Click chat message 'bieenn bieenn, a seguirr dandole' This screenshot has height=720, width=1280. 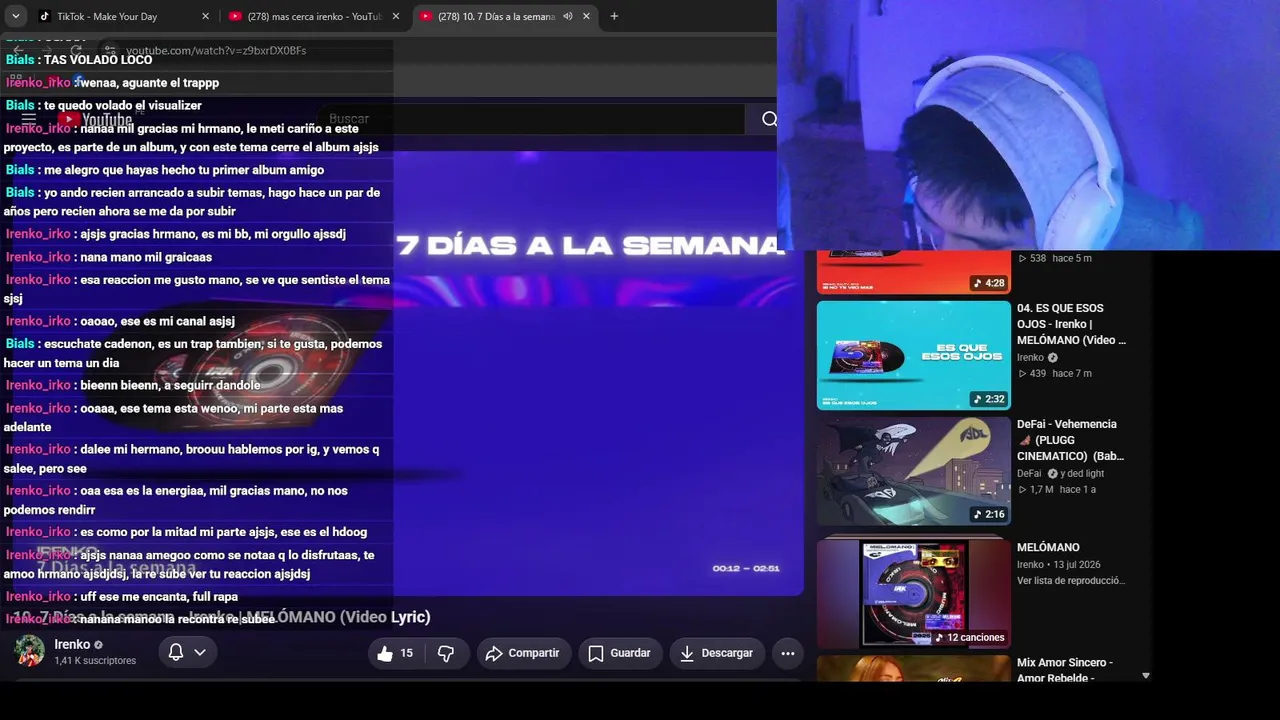[x=170, y=385]
